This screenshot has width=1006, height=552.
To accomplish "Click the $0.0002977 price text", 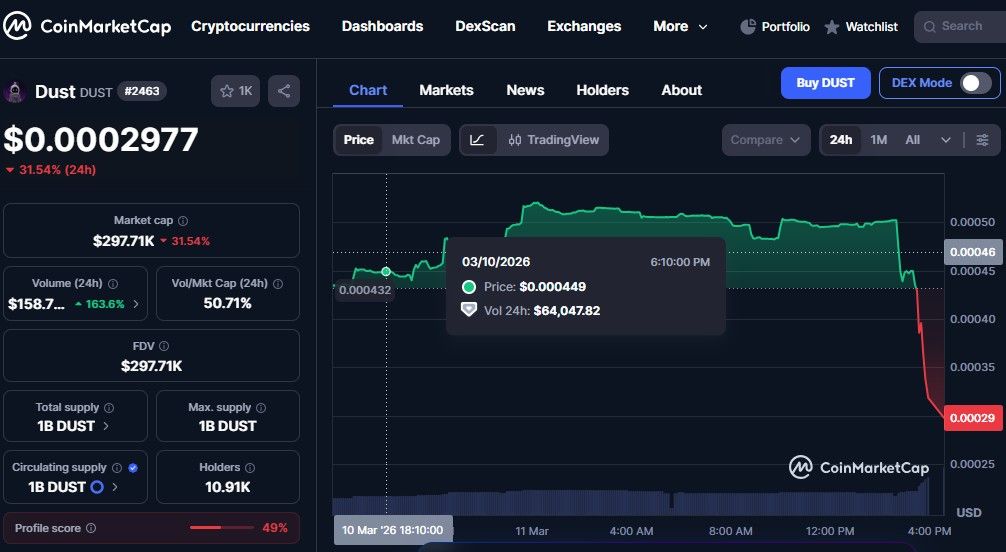I will tap(101, 139).
